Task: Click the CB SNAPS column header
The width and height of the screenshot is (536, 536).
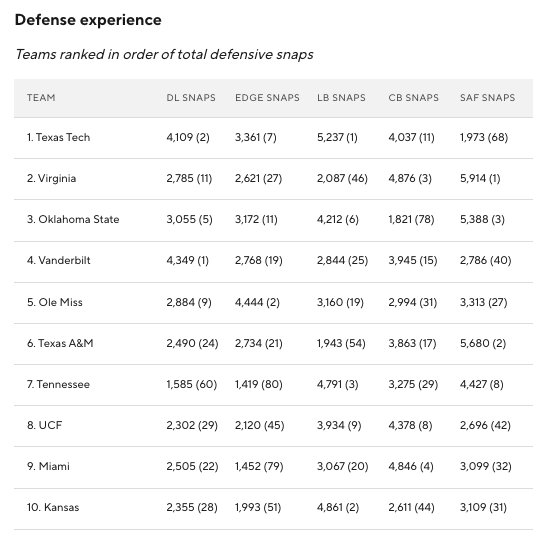Action: point(413,98)
